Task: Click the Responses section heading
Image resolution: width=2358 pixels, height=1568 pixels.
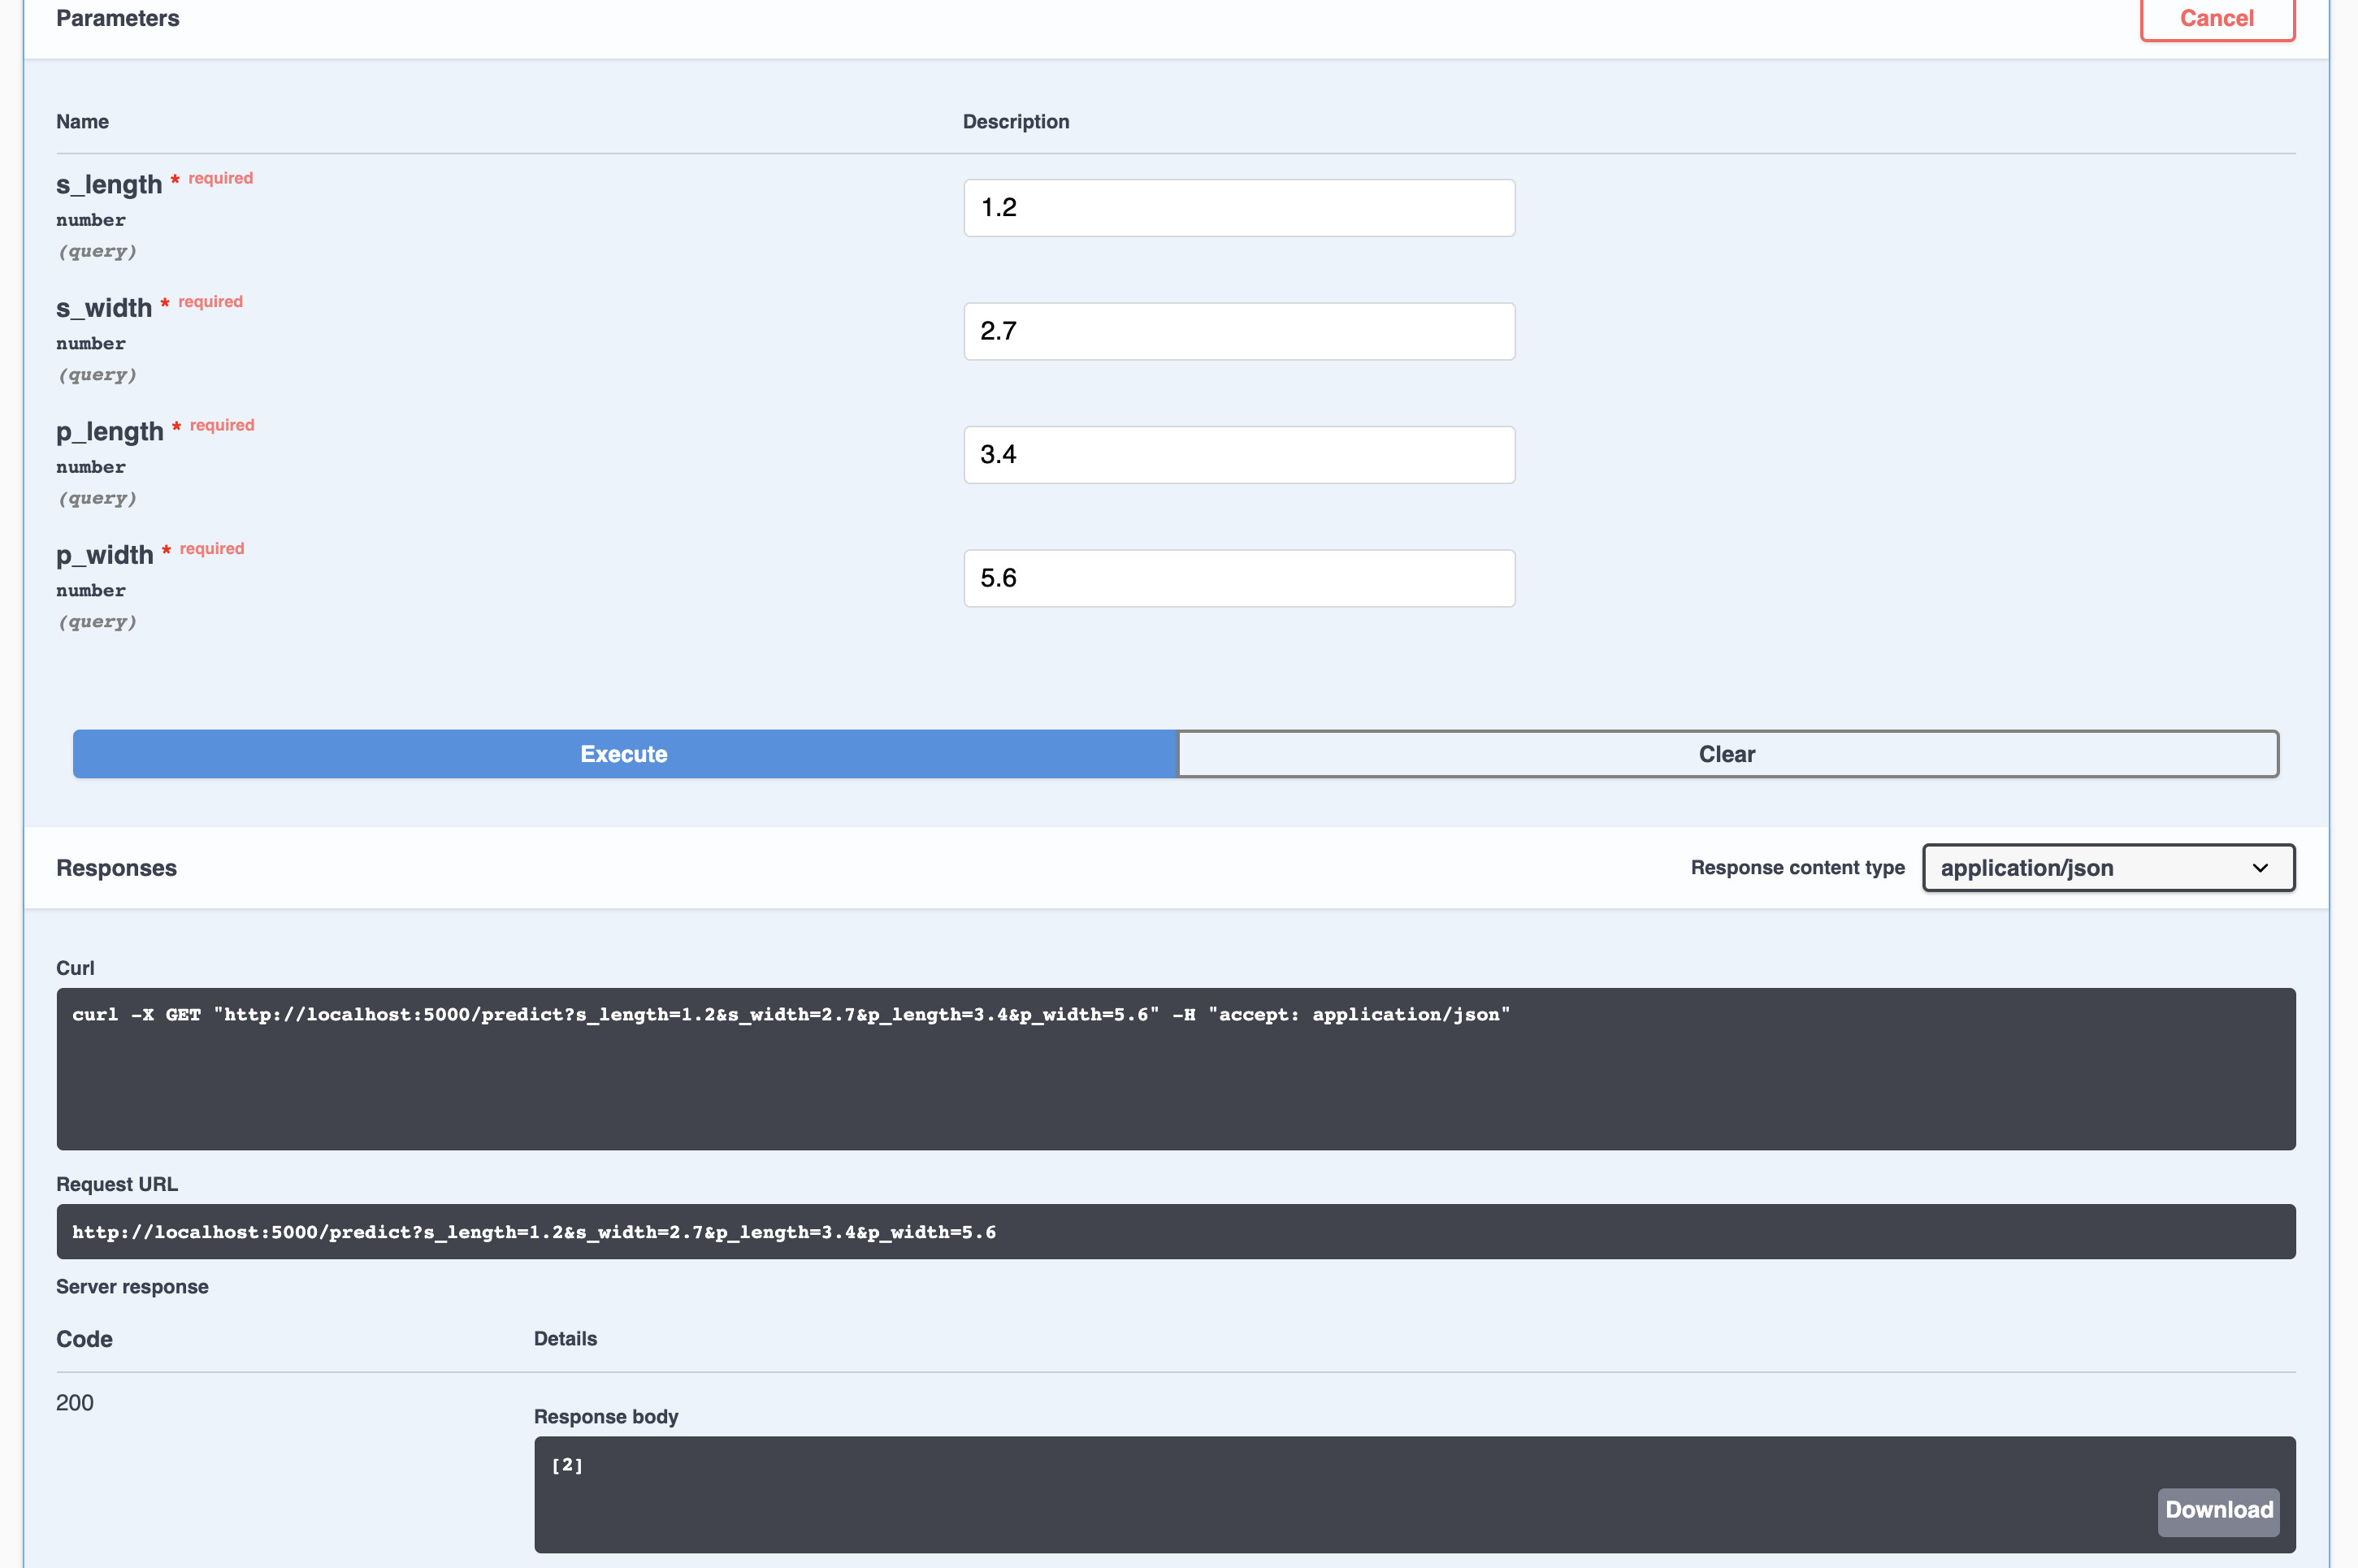Action: pos(116,868)
